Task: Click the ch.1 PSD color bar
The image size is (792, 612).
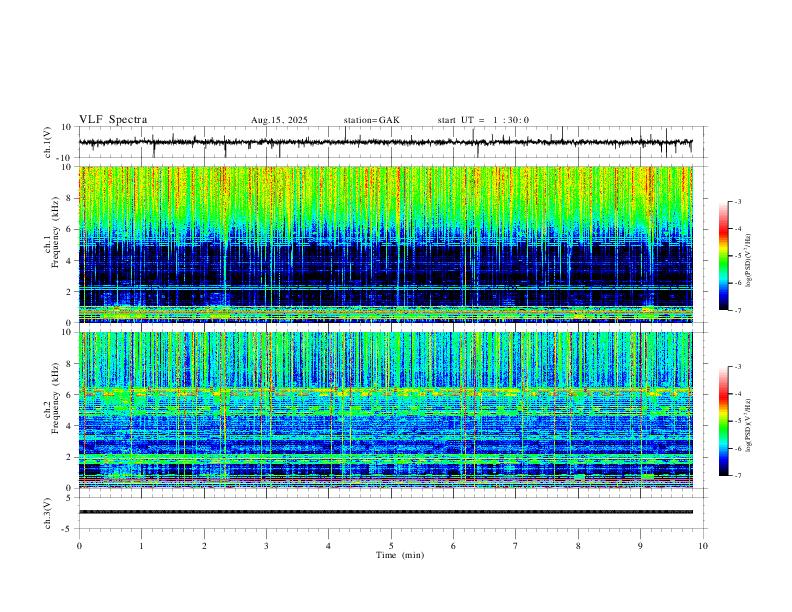Action: point(724,256)
